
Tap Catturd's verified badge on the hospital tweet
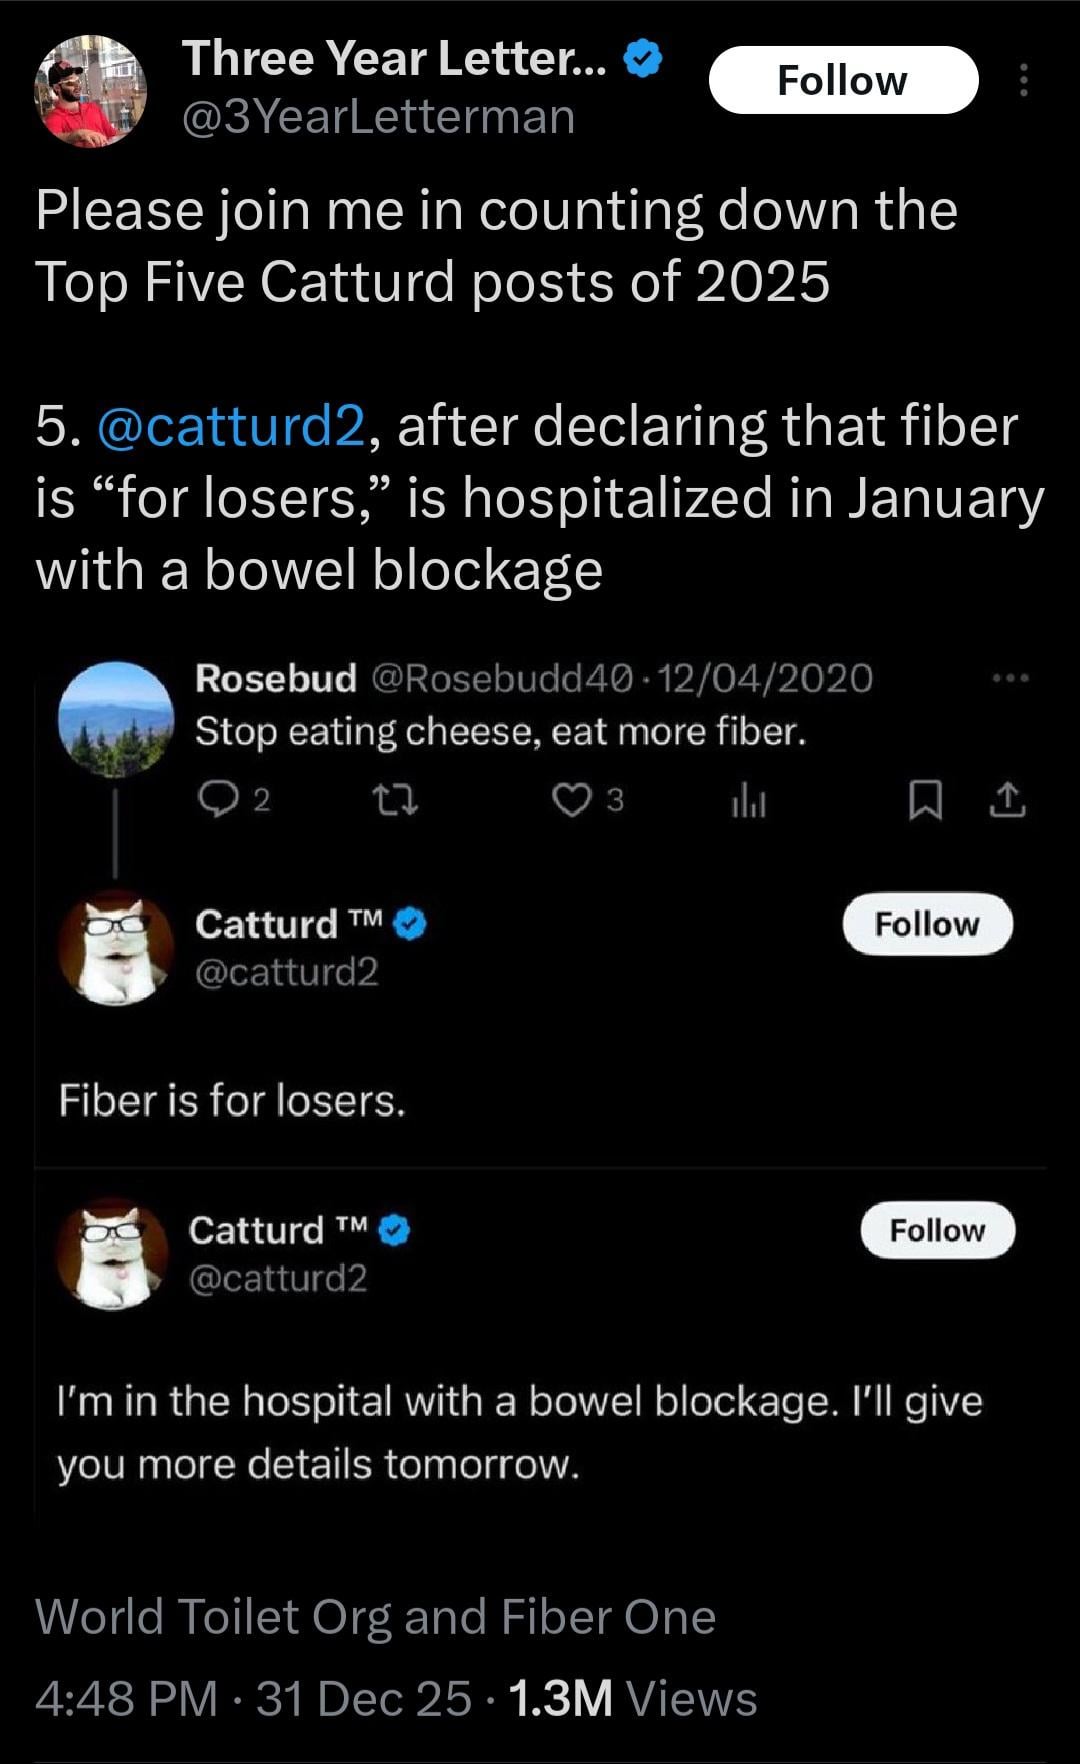pos(396,1230)
